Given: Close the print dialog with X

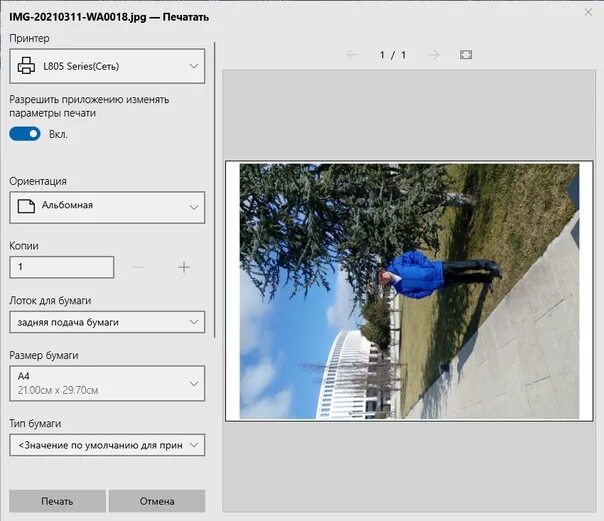Looking at the screenshot, I should 588,12.
